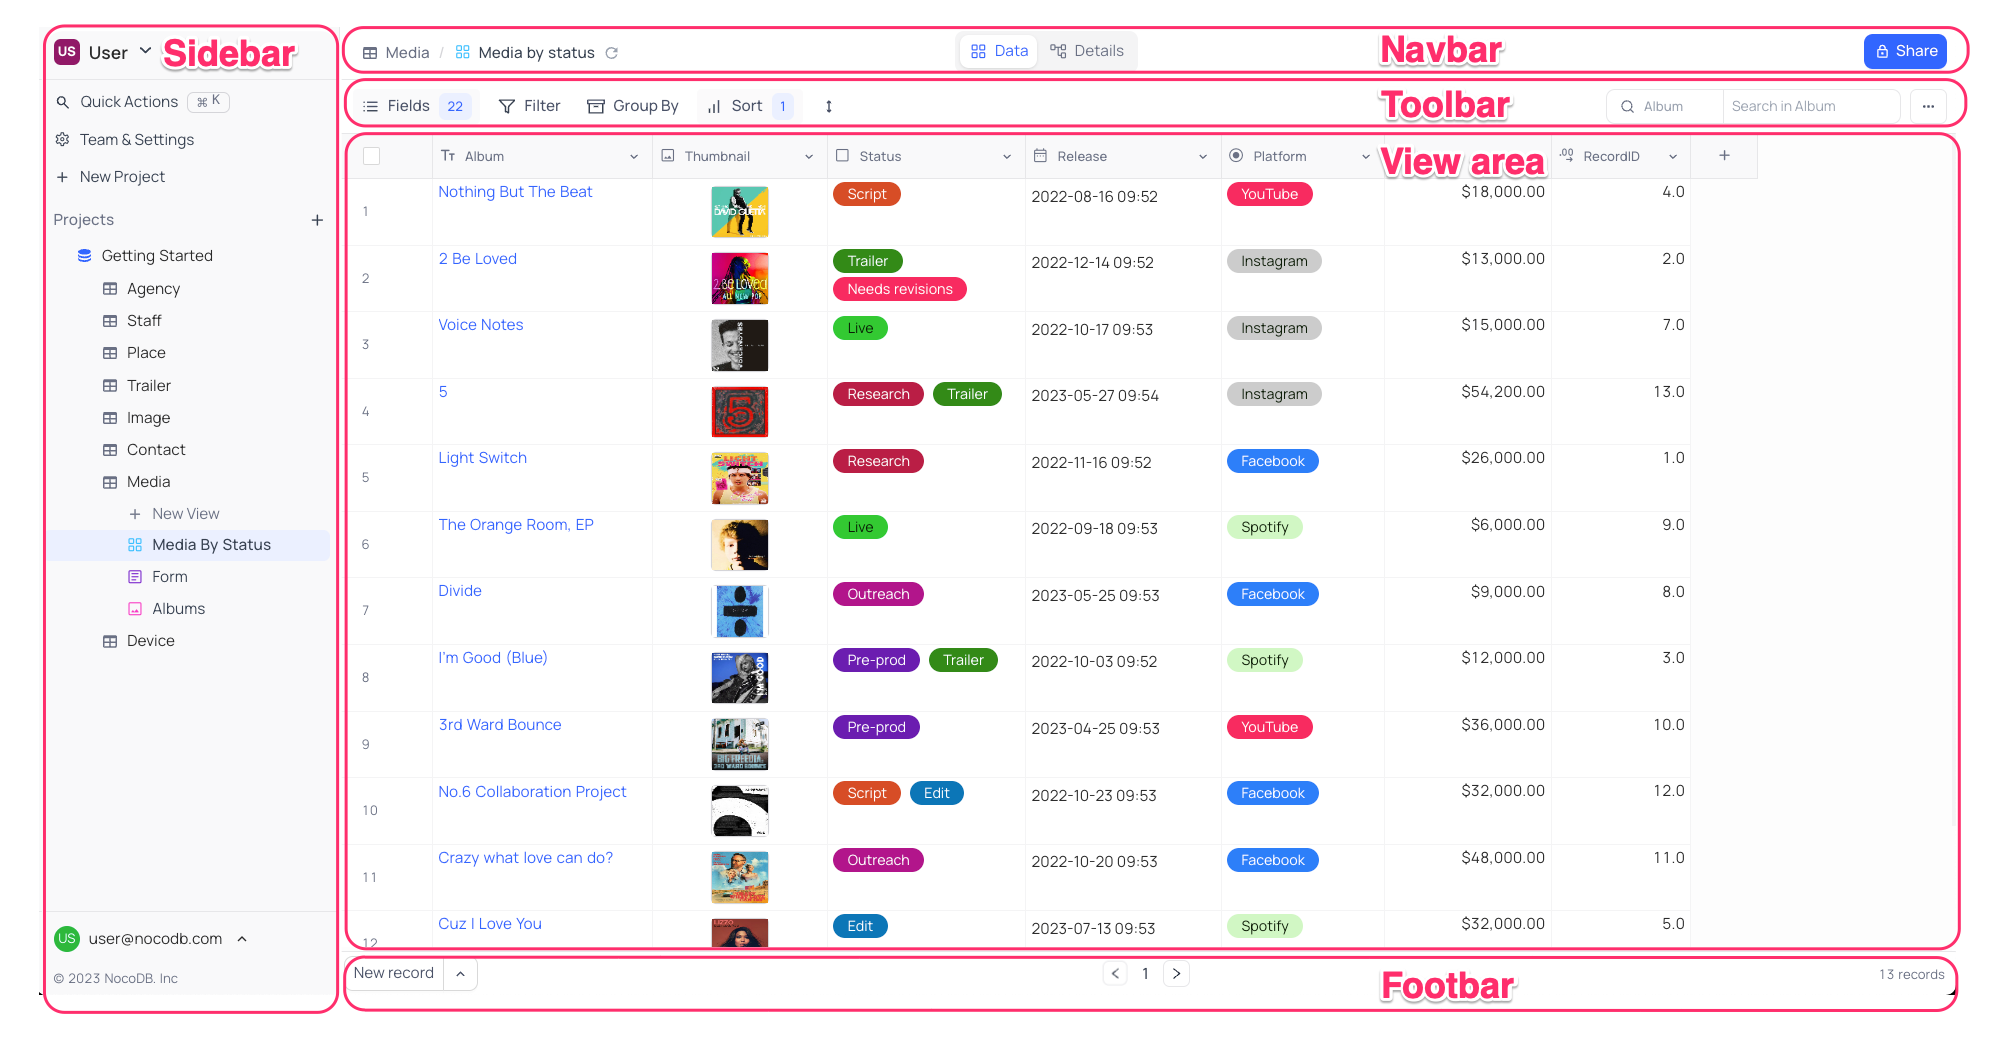Viewport: 2007px width, 1041px height.
Task: Expand the Platform column menu chevron
Action: pyautogui.click(x=1366, y=157)
